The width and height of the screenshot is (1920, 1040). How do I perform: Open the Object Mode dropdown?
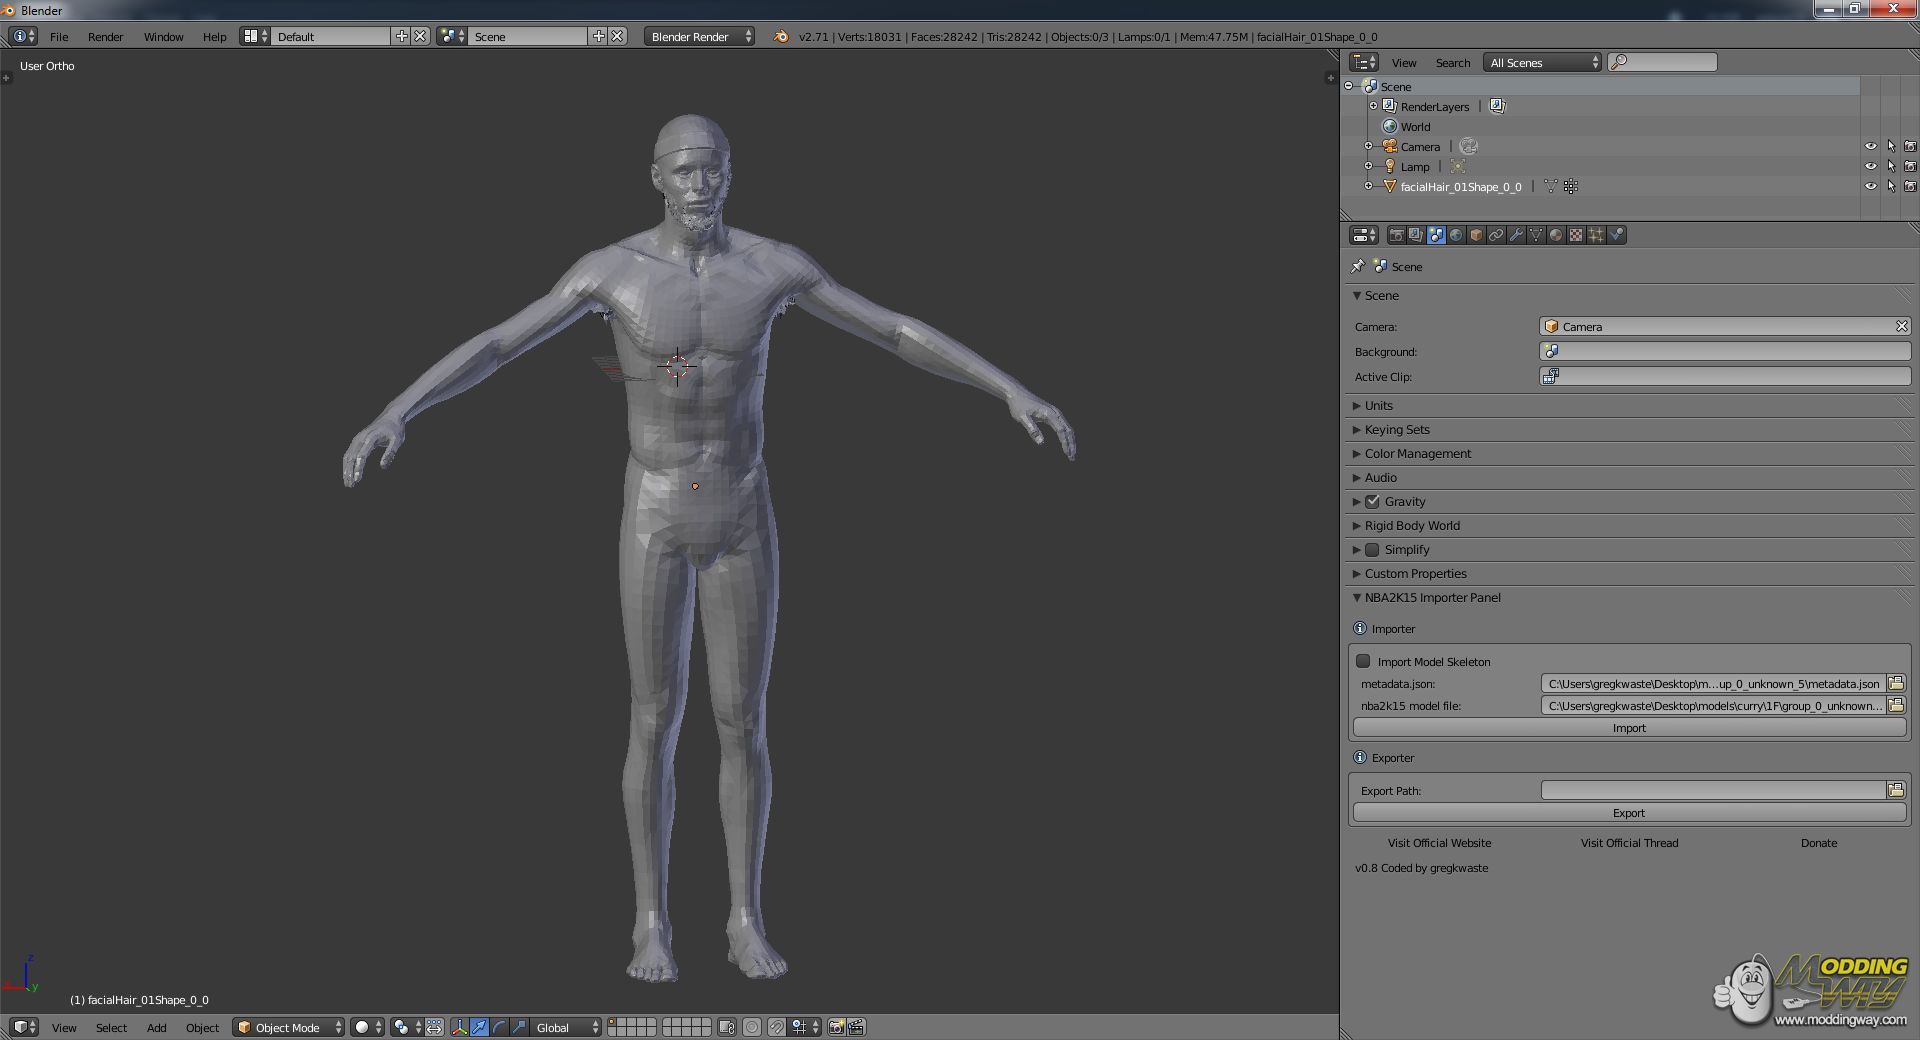288,1027
